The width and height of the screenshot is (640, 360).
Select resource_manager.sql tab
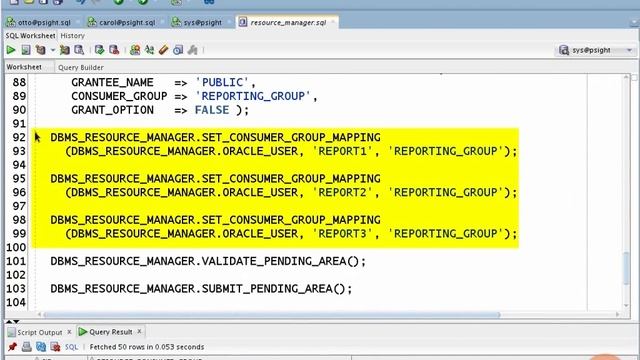click(x=288, y=22)
